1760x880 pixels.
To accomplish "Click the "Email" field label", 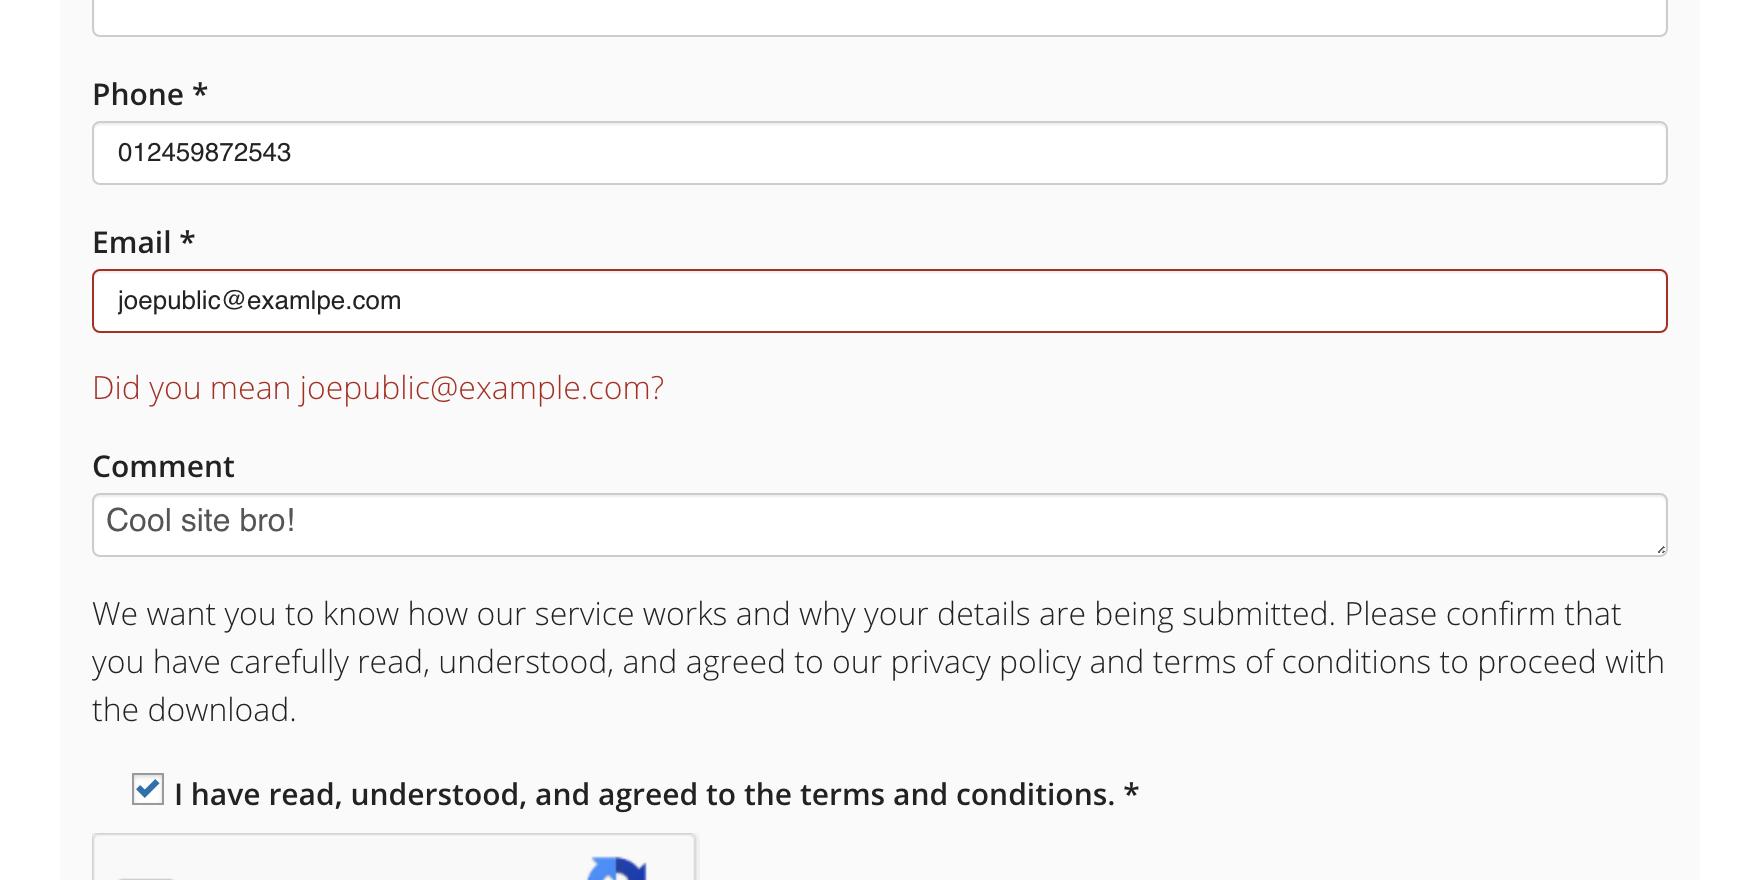I will (x=132, y=243).
